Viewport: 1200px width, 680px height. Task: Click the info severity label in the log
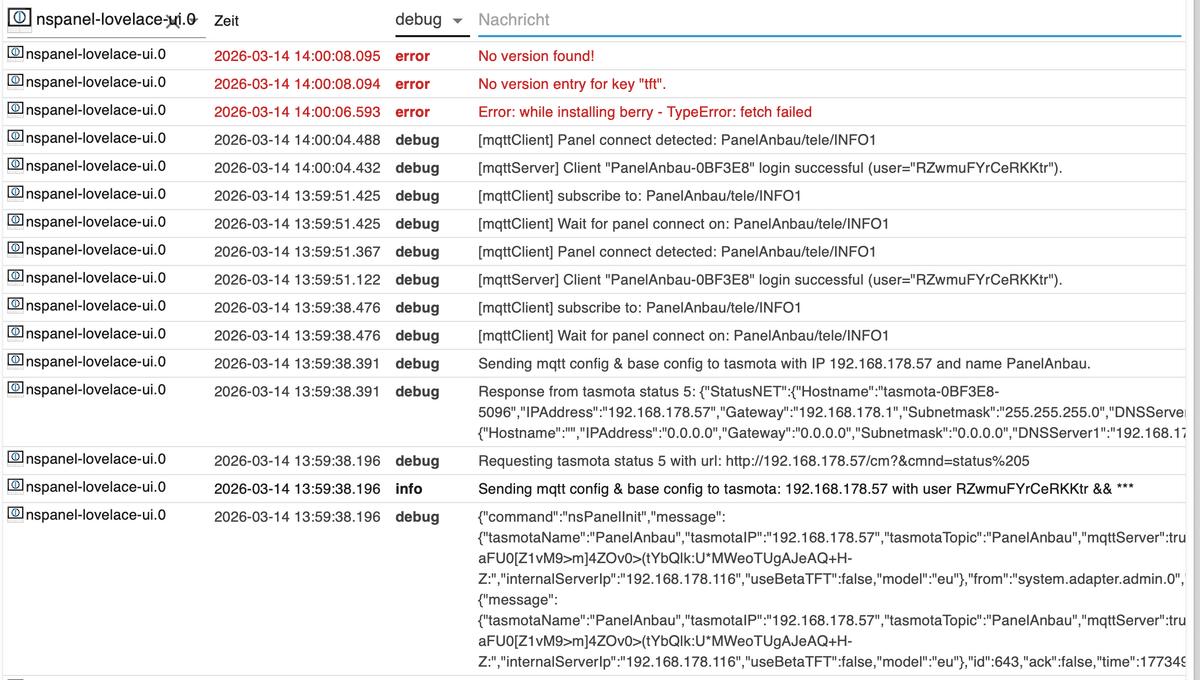tap(408, 489)
